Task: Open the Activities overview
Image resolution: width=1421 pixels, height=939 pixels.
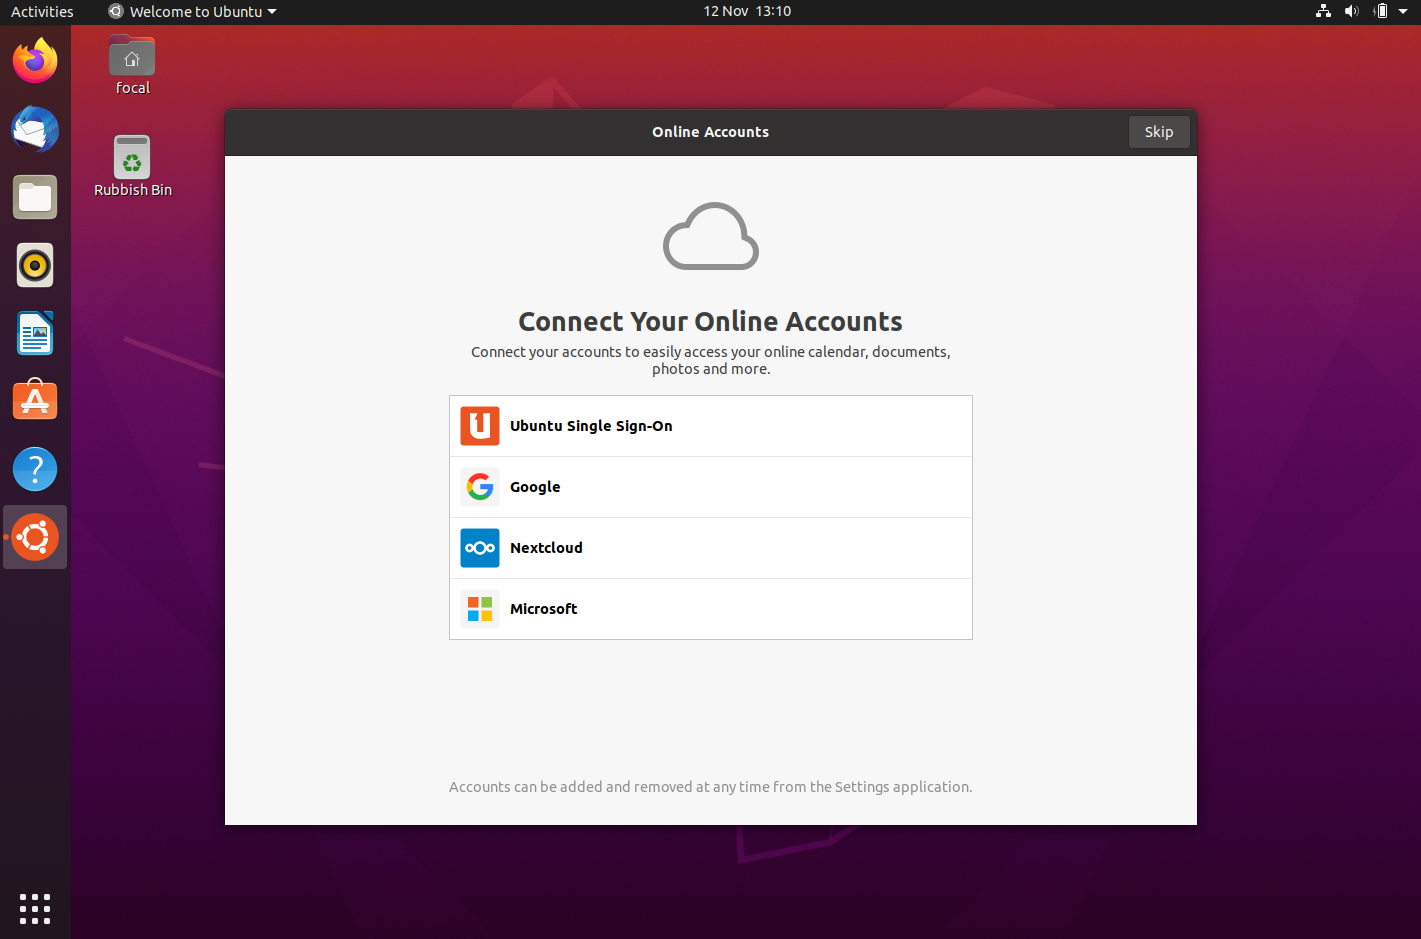Action: pos(42,11)
